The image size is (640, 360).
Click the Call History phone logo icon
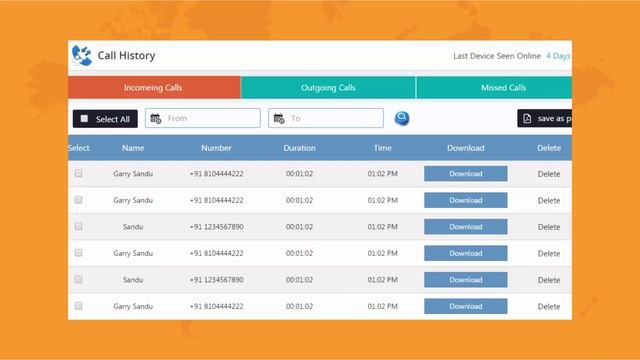(82, 56)
